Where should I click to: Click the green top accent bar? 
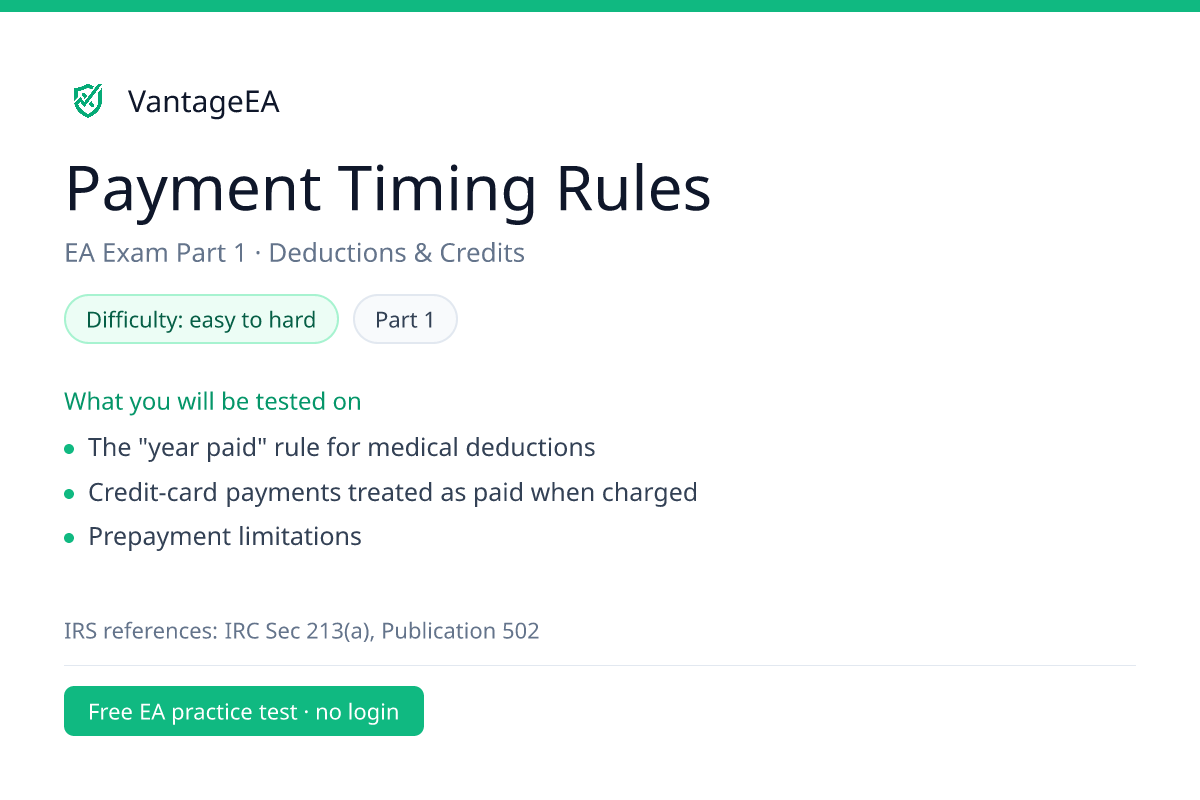(600, 5)
